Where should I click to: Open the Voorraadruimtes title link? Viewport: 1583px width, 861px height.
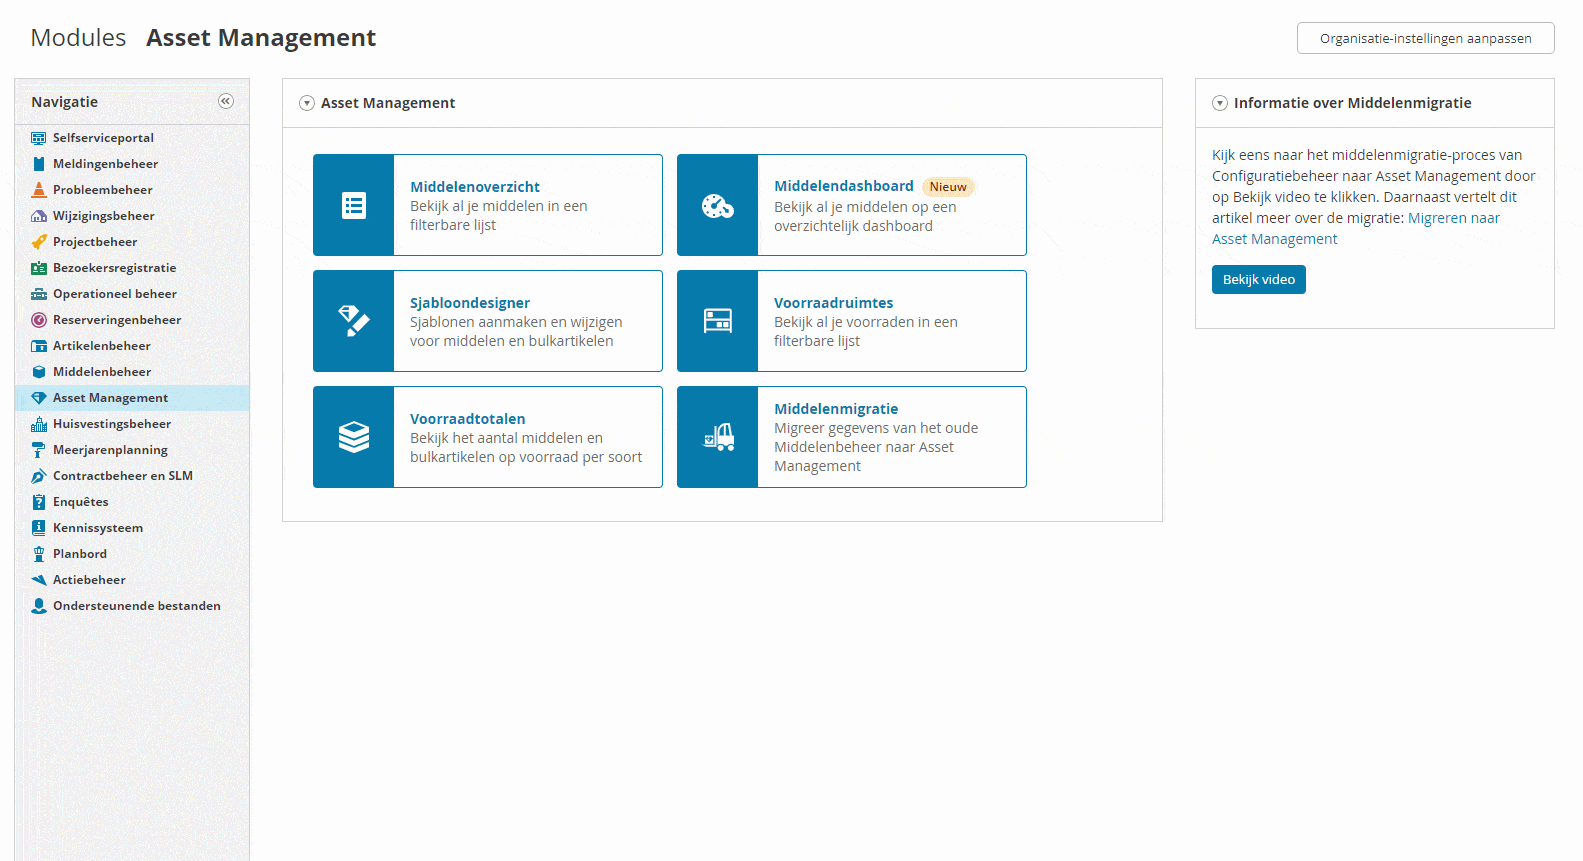click(x=834, y=303)
